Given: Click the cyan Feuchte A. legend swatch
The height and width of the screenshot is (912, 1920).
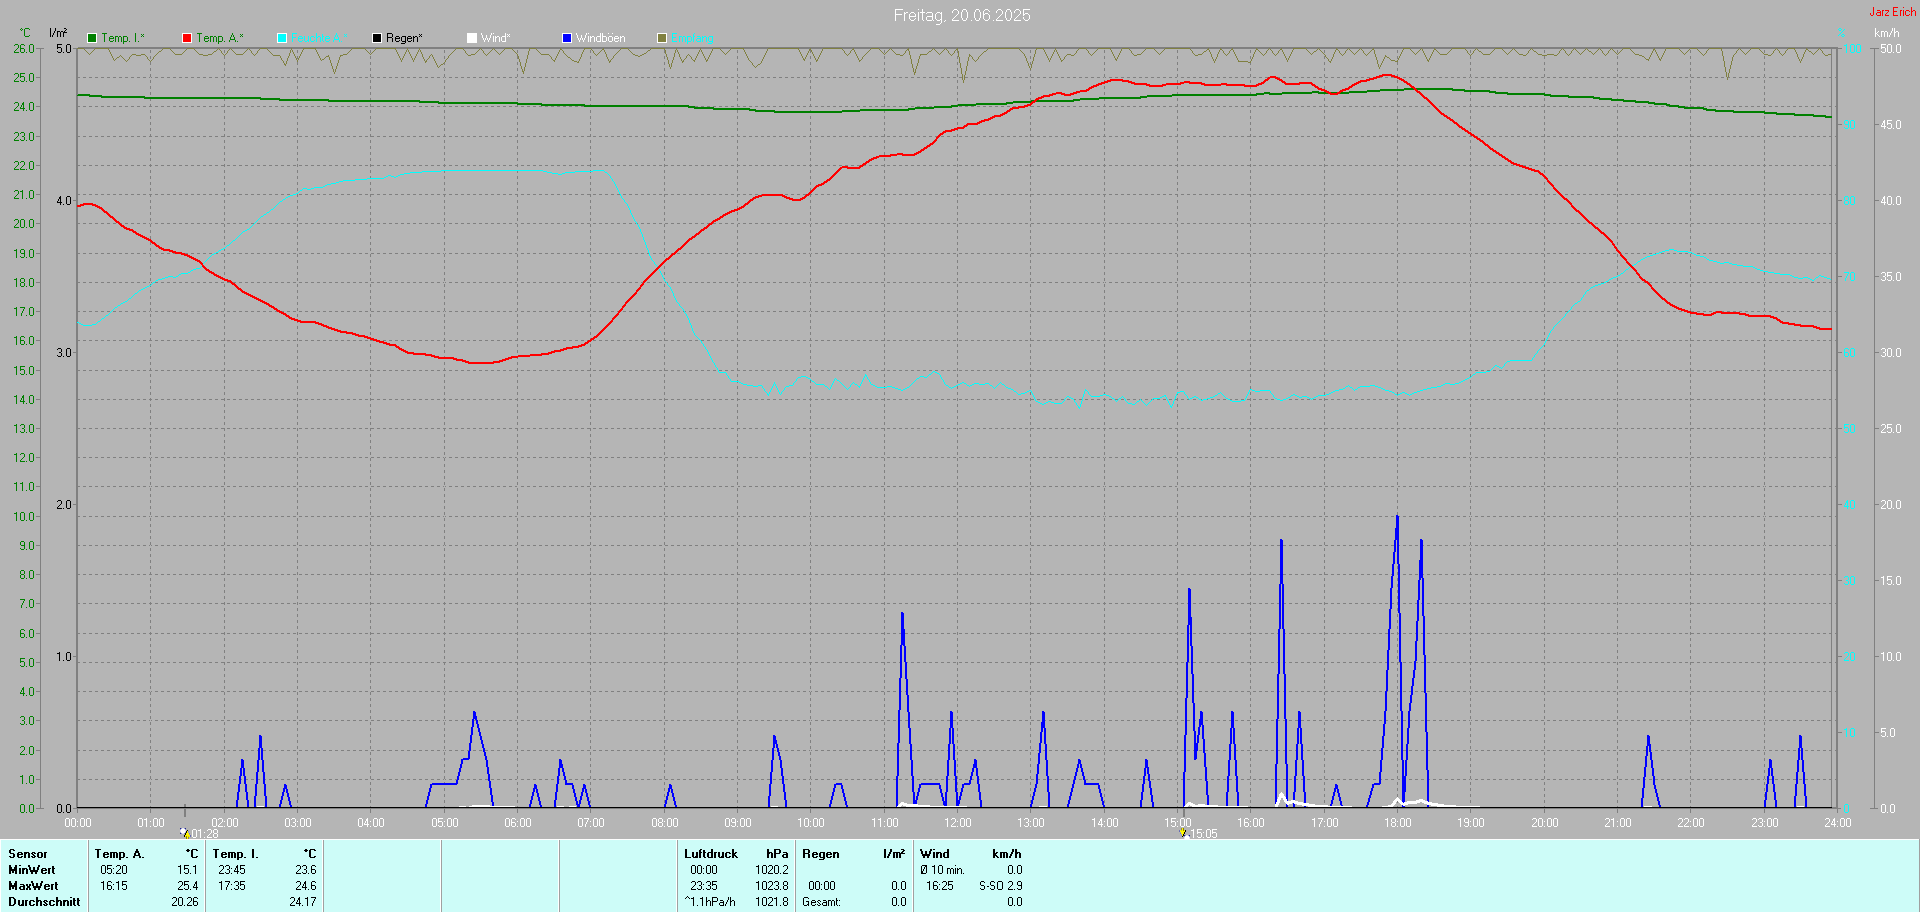Looking at the screenshot, I should [282, 38].
